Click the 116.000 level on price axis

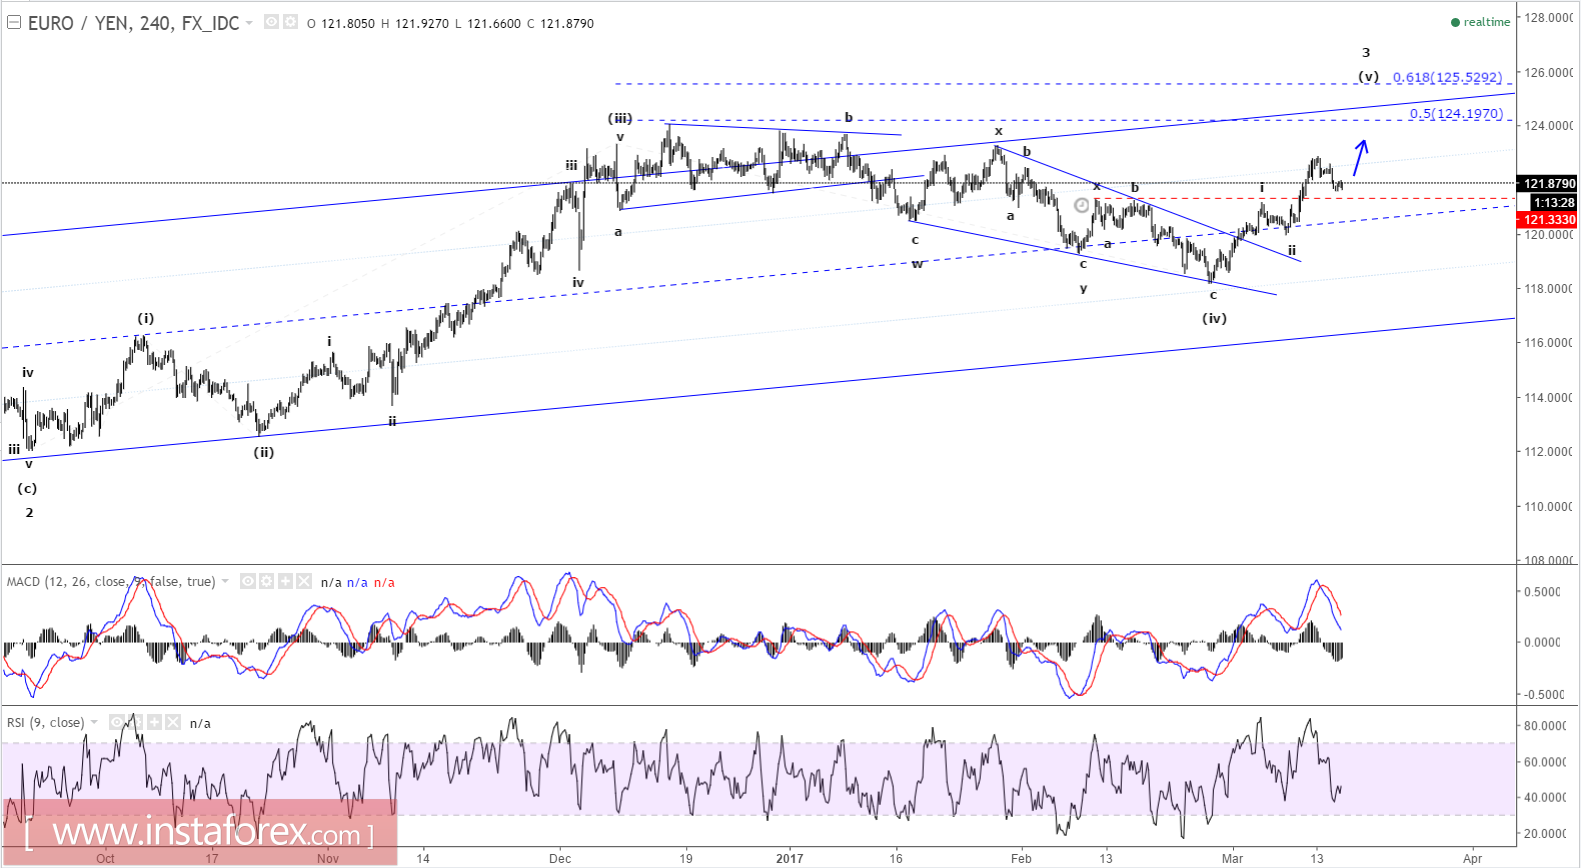(x=1548, y=342)
